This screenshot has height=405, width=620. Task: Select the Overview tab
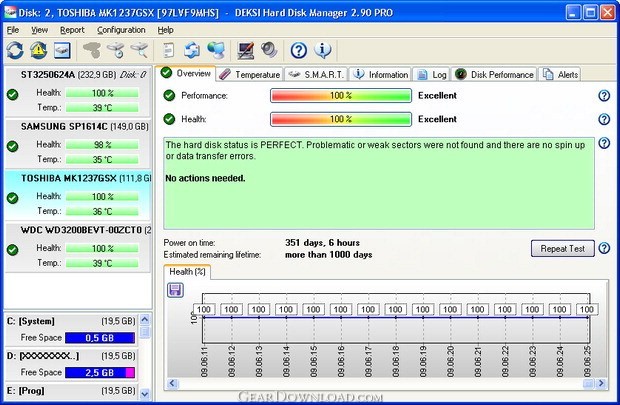click(186, 73)
